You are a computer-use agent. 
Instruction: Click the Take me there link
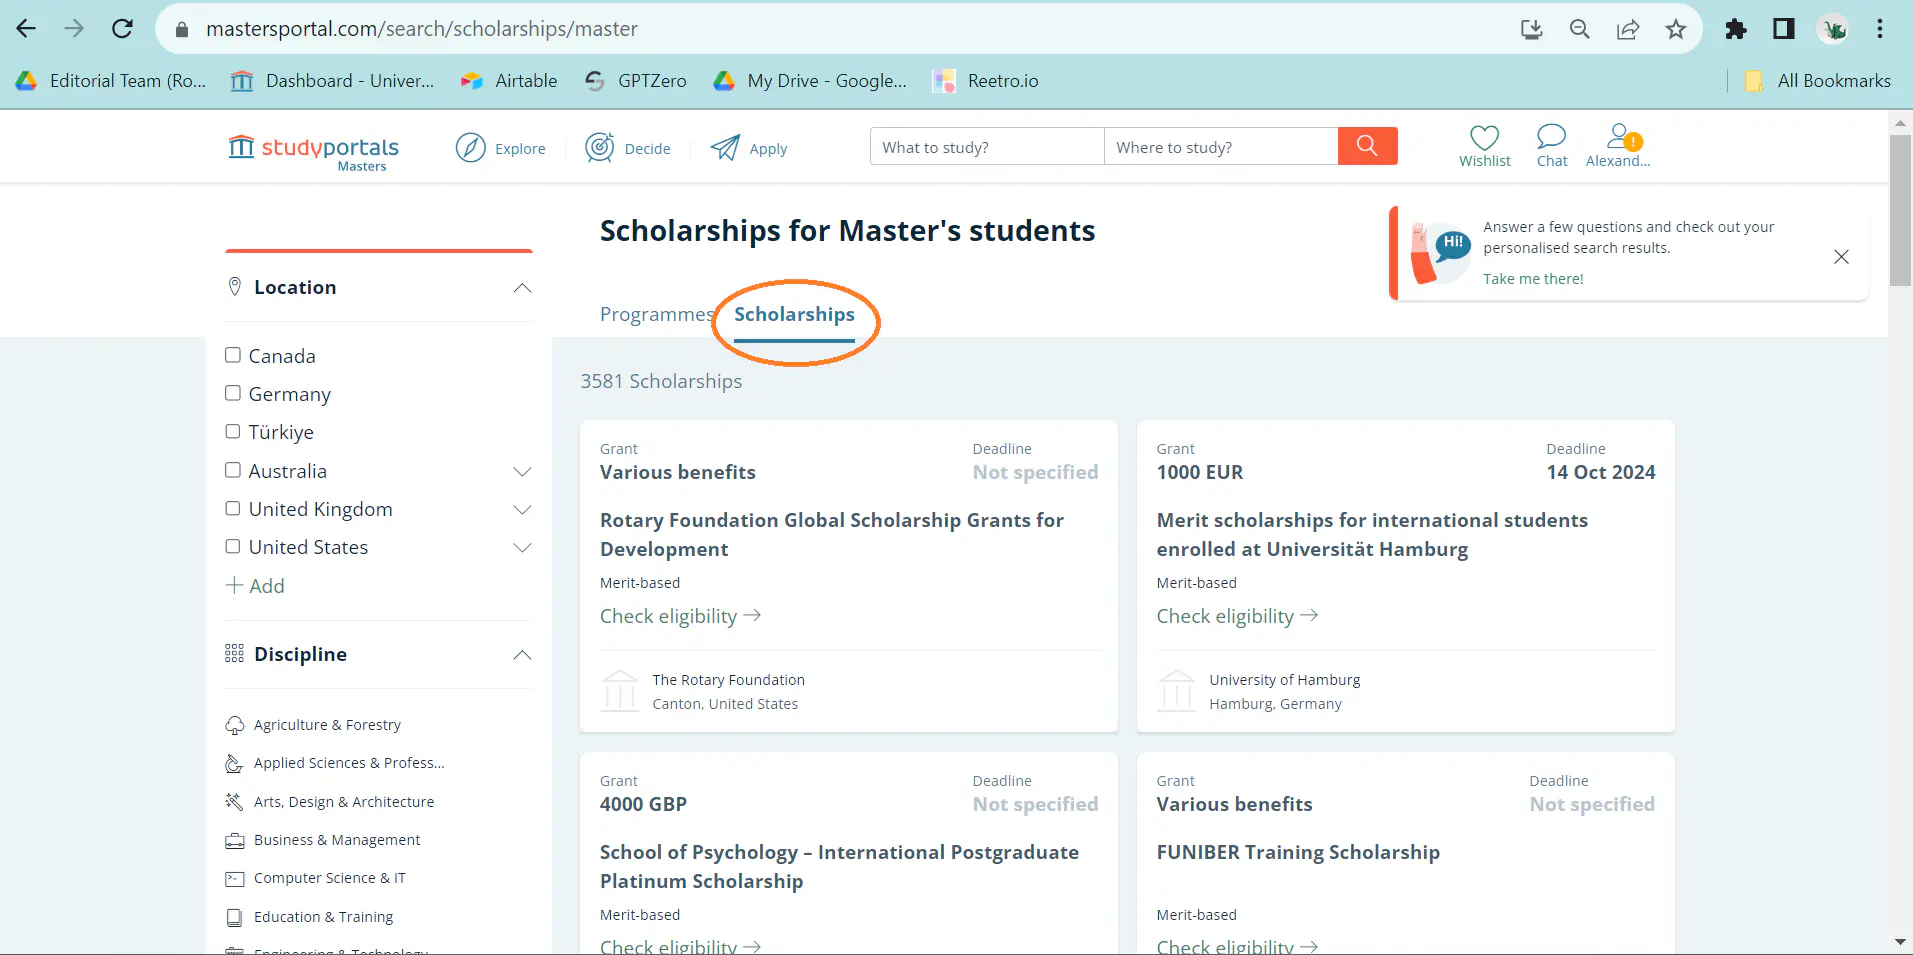(1533, 278)
